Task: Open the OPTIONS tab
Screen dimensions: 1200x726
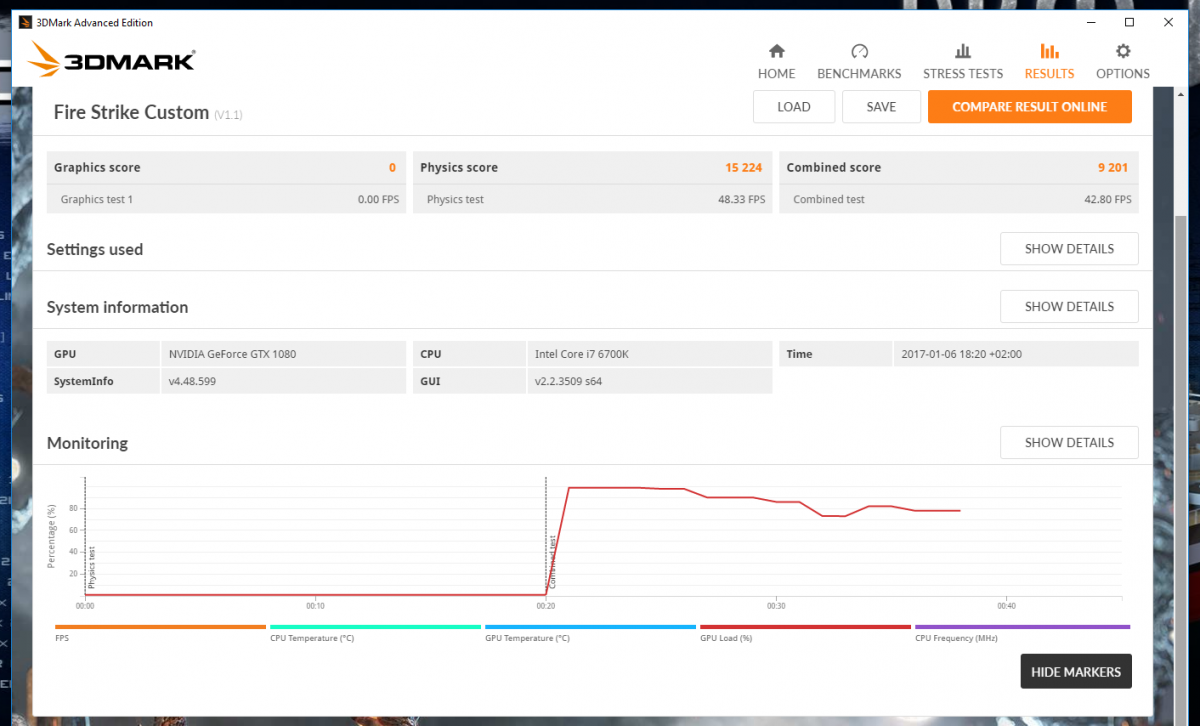Action: 1123,62
